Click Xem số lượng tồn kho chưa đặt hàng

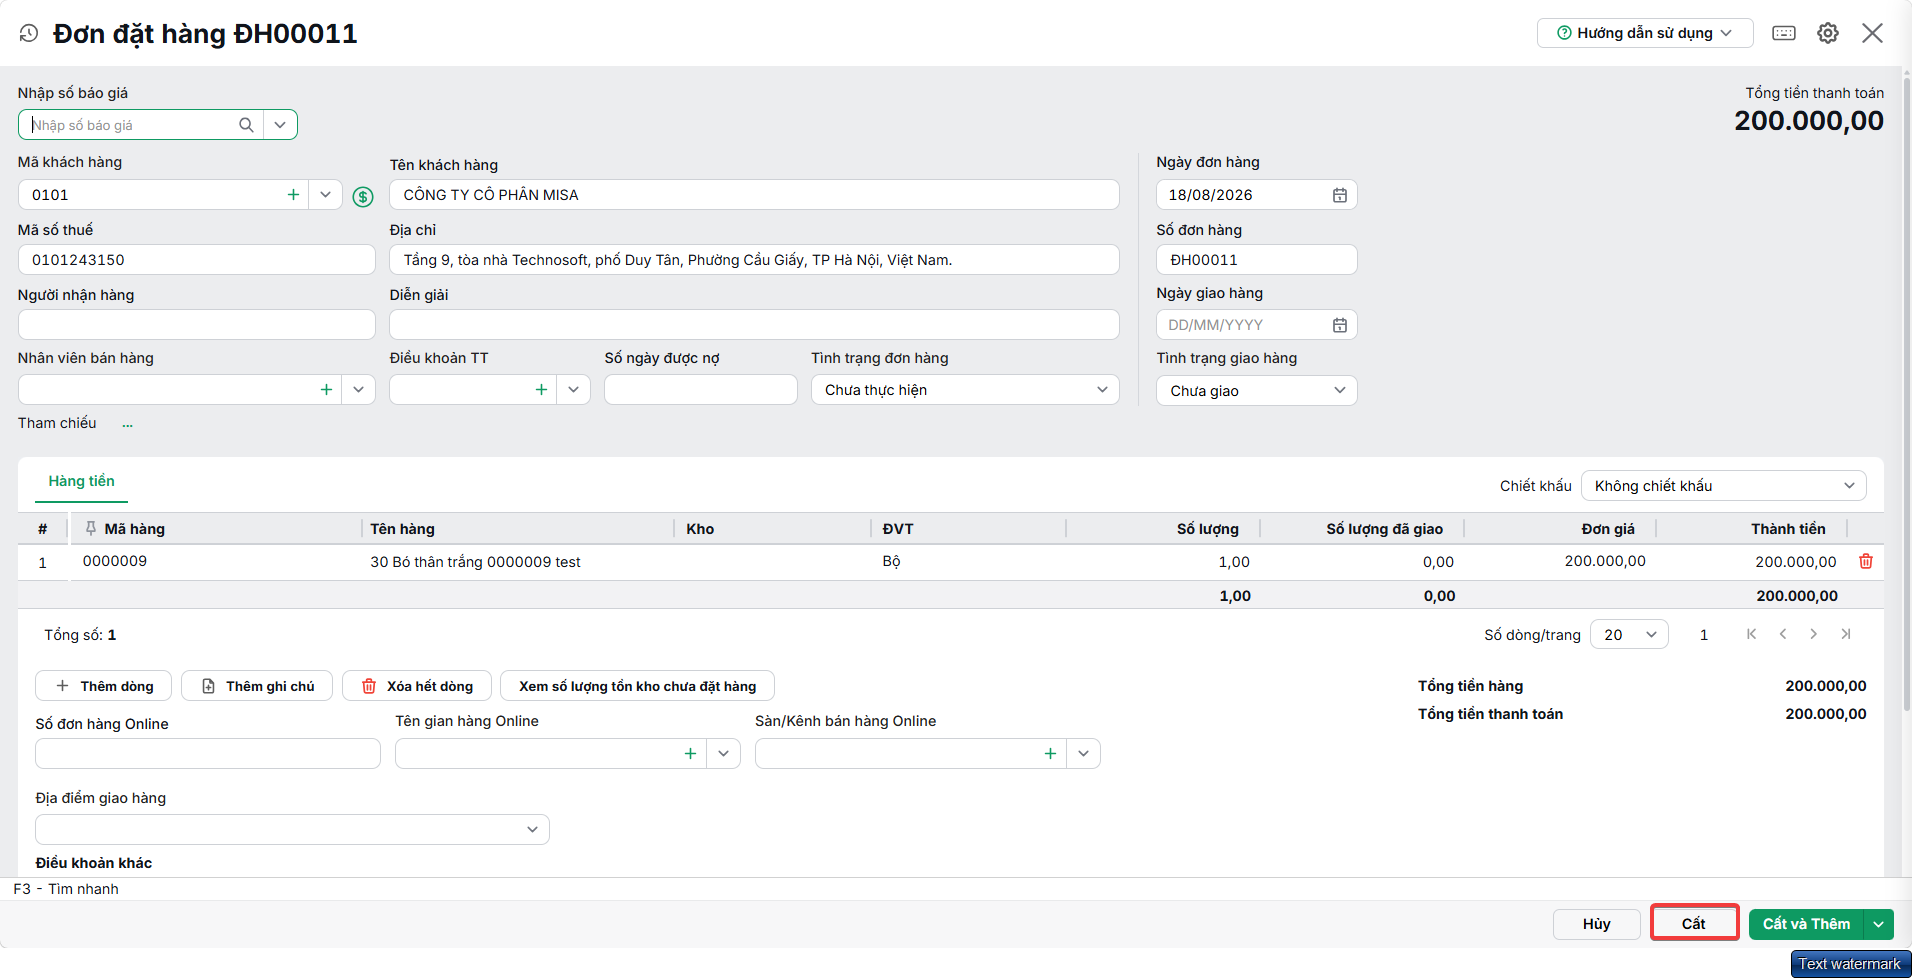pyautogui.click(x=637, y=686)
